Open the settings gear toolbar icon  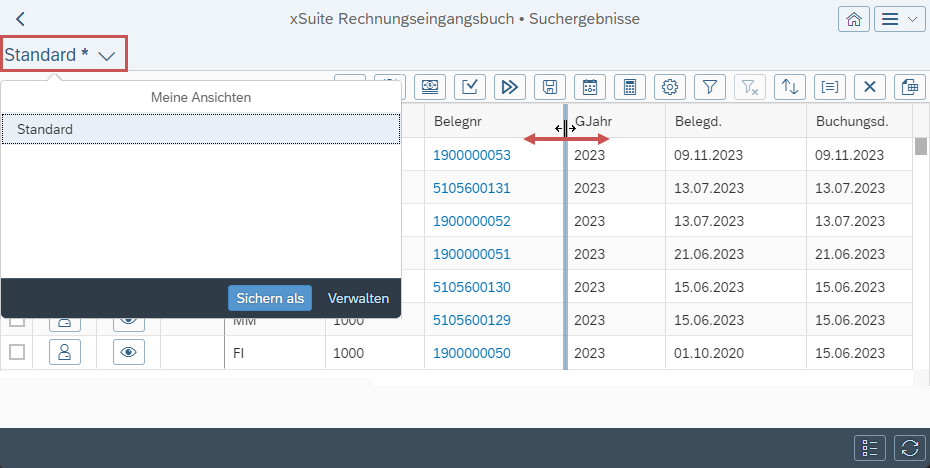[x=670, y=87]
